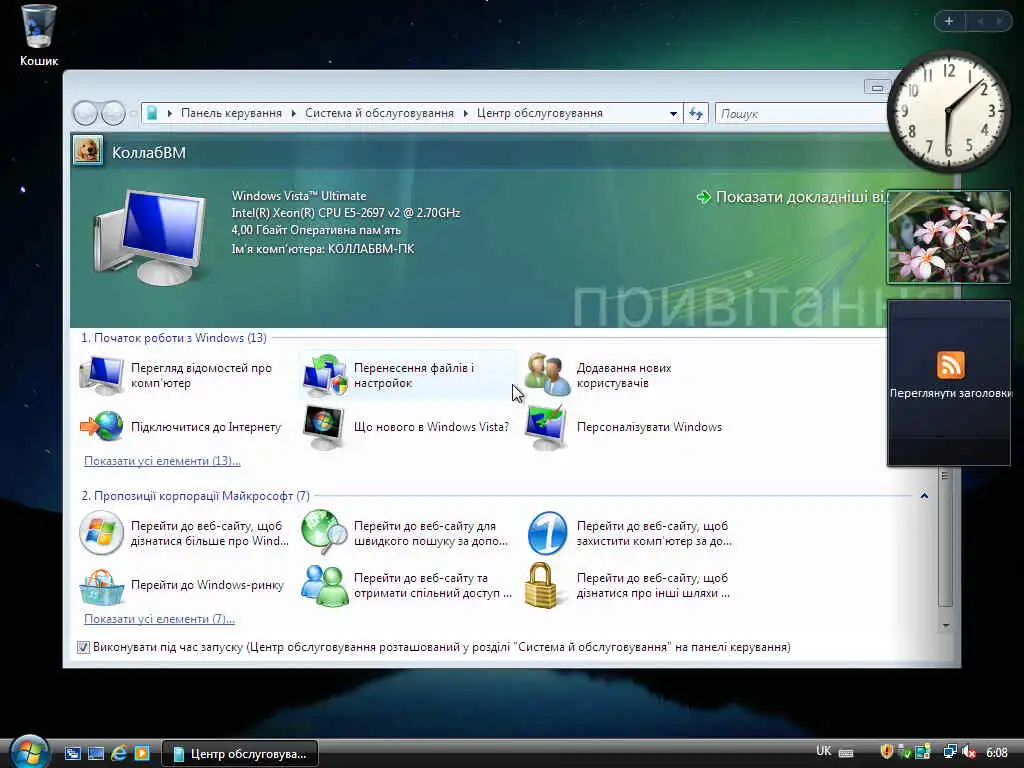1024x768 pixels.
Task: Click the muted volume icon in tray
Action: point(969,752)
